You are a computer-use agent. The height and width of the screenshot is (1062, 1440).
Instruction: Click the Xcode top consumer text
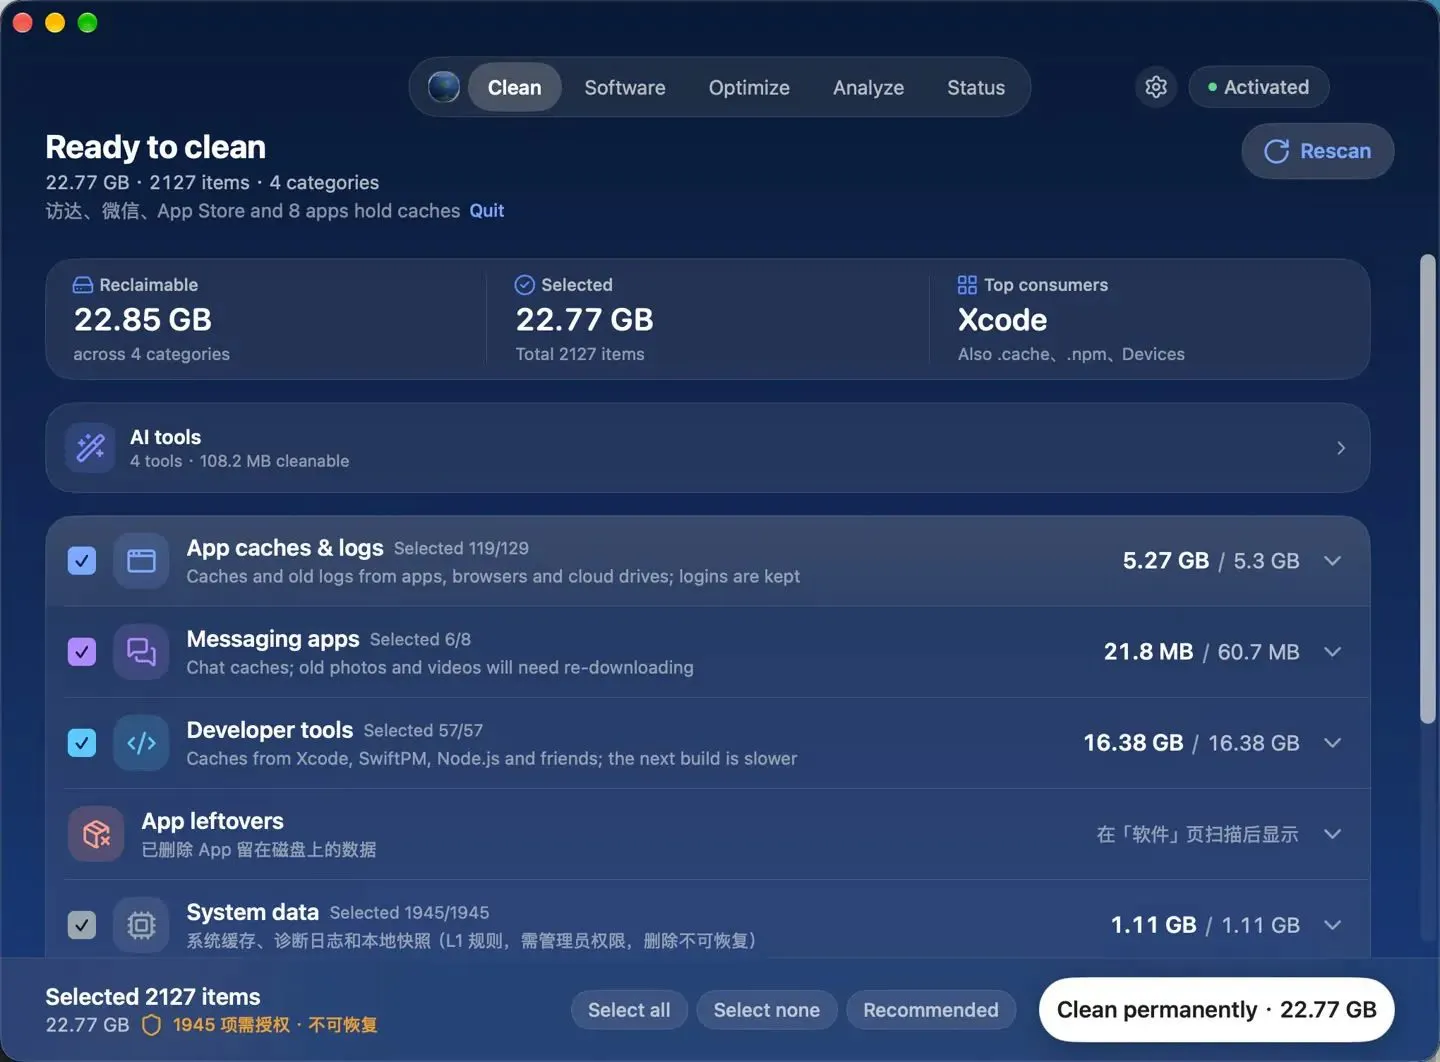[1002, 320]
